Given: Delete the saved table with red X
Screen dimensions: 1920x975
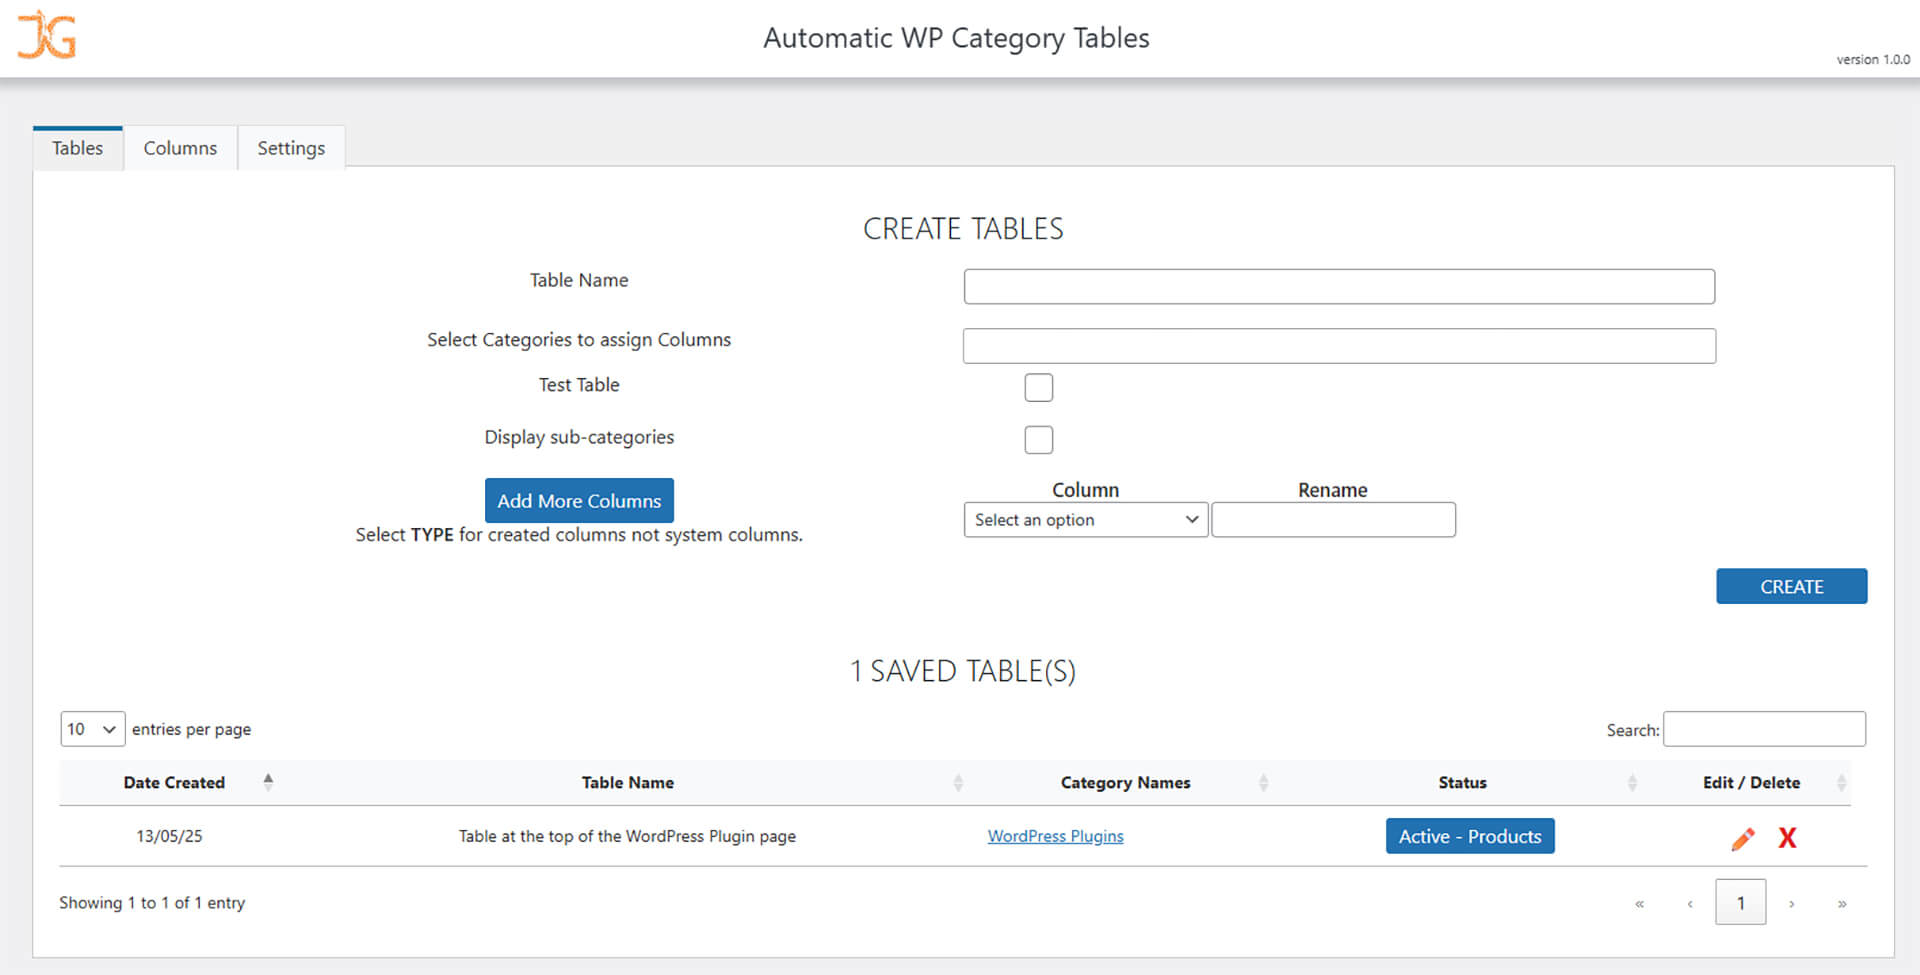Looking at the screenshot, I should click(x=1787, y=838).
